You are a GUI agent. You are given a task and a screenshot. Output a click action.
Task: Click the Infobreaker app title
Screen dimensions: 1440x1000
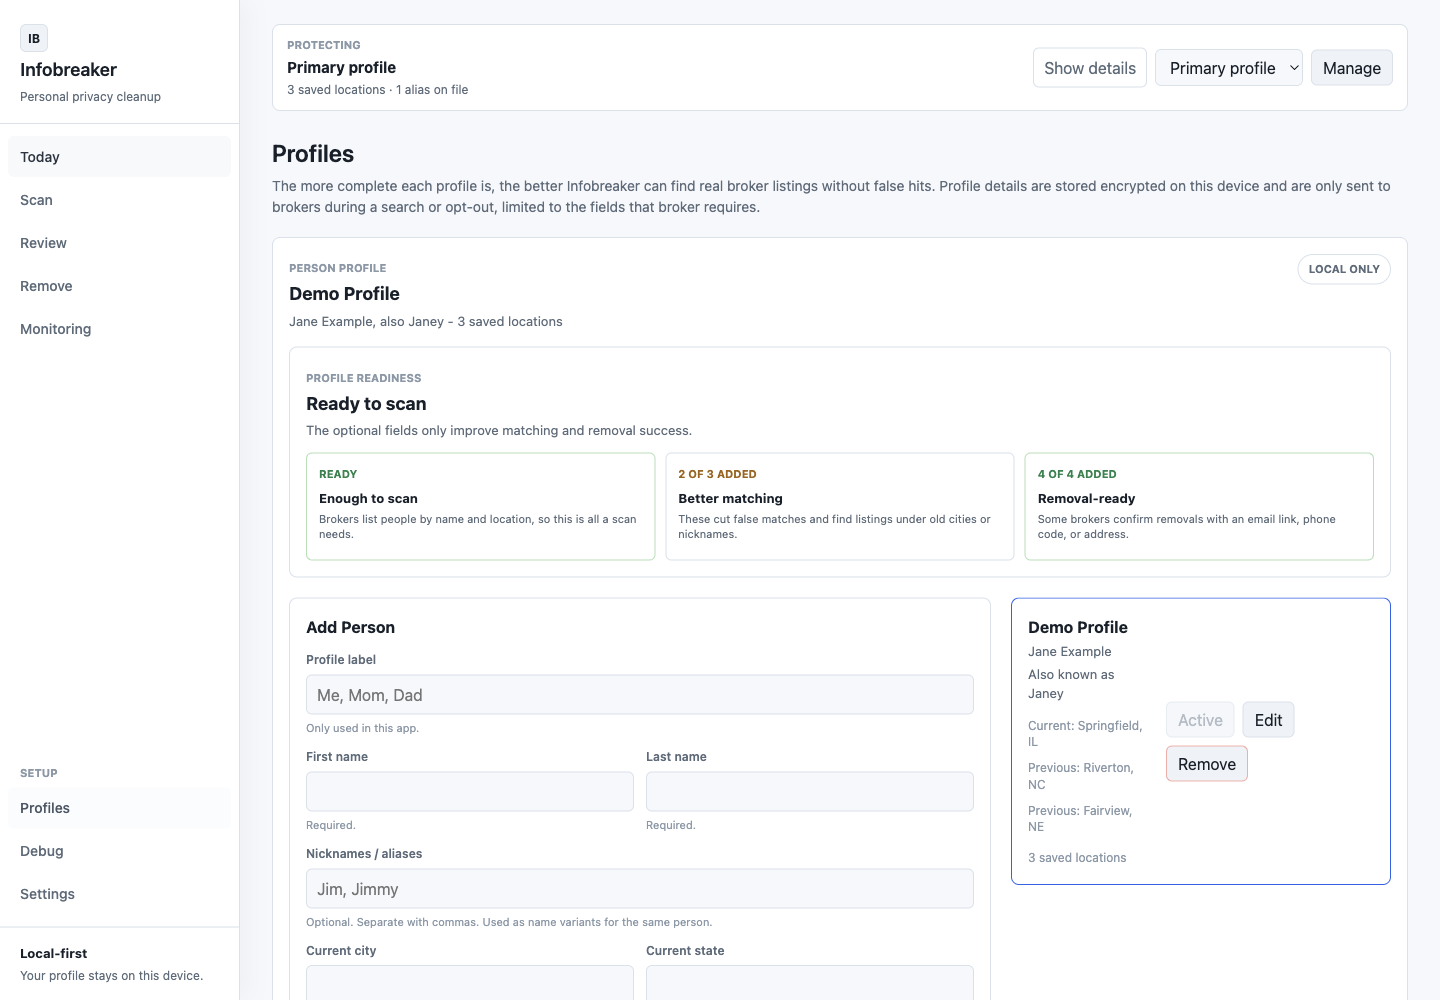[68, 70]
